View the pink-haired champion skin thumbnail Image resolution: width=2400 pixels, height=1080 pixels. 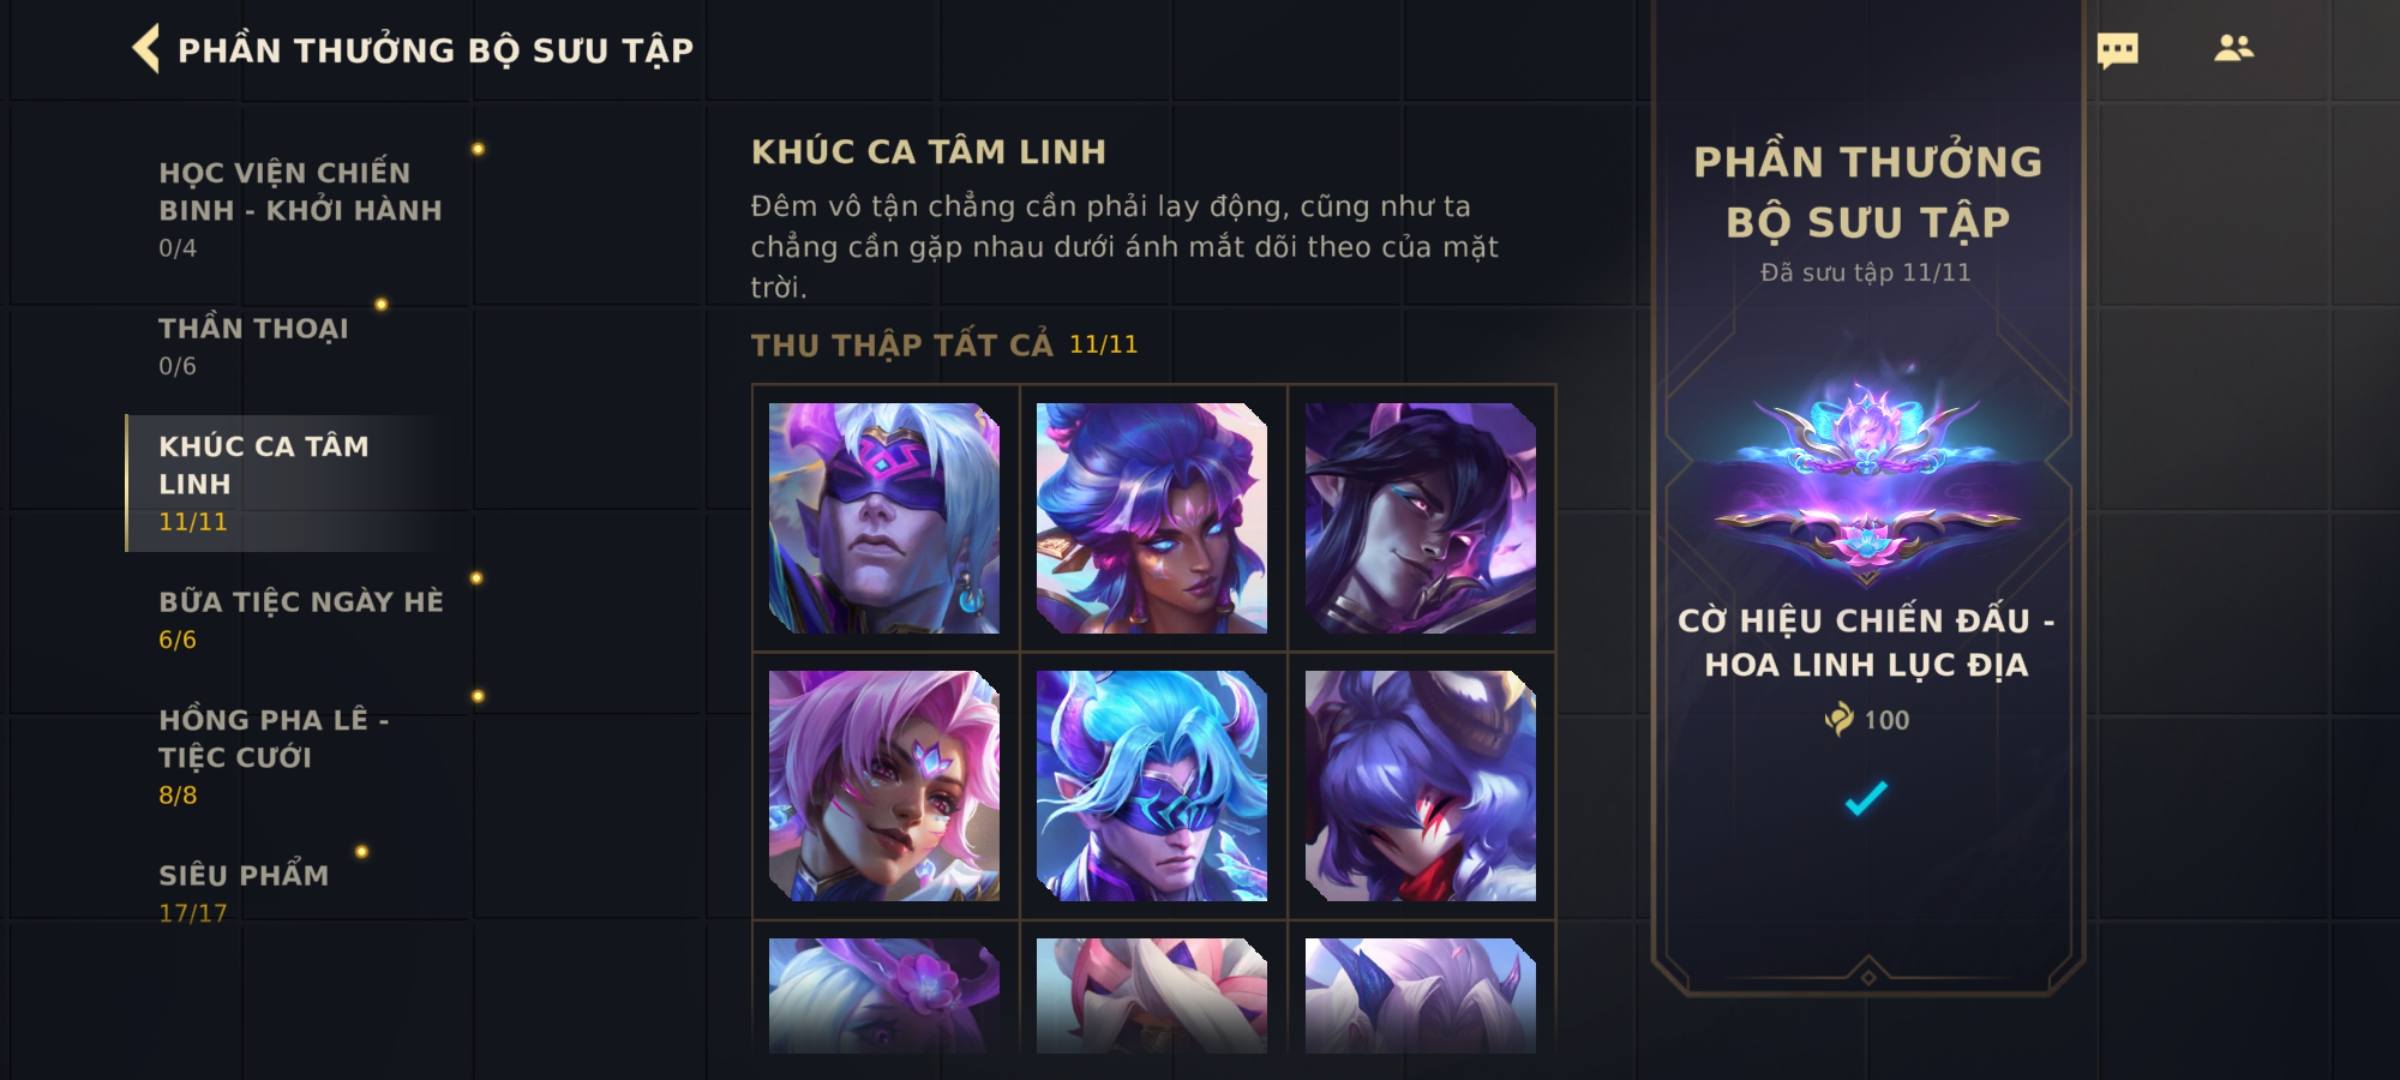(884, 786)
